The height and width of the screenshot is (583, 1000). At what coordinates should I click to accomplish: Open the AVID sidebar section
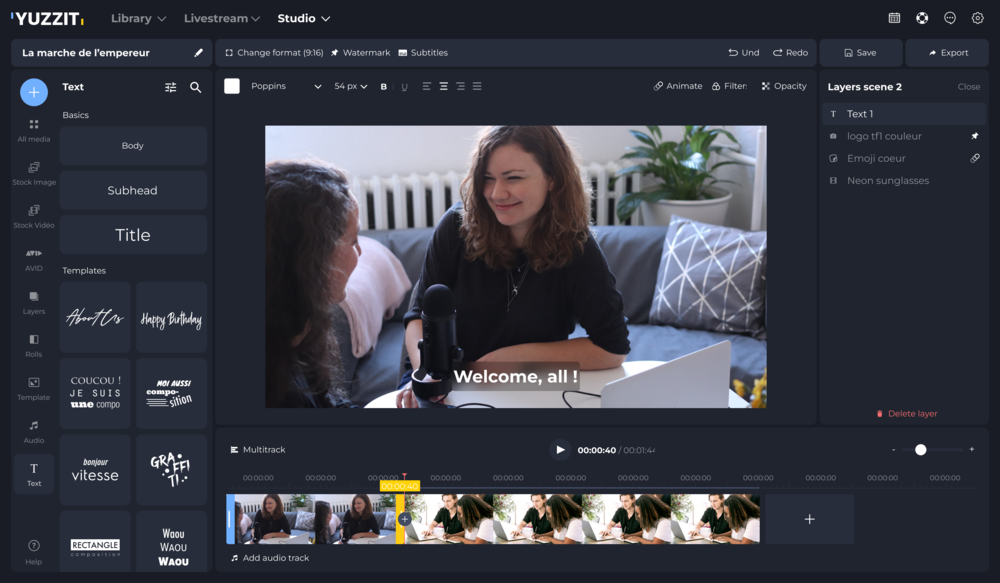pyautogui.click(x=33, y=259)
